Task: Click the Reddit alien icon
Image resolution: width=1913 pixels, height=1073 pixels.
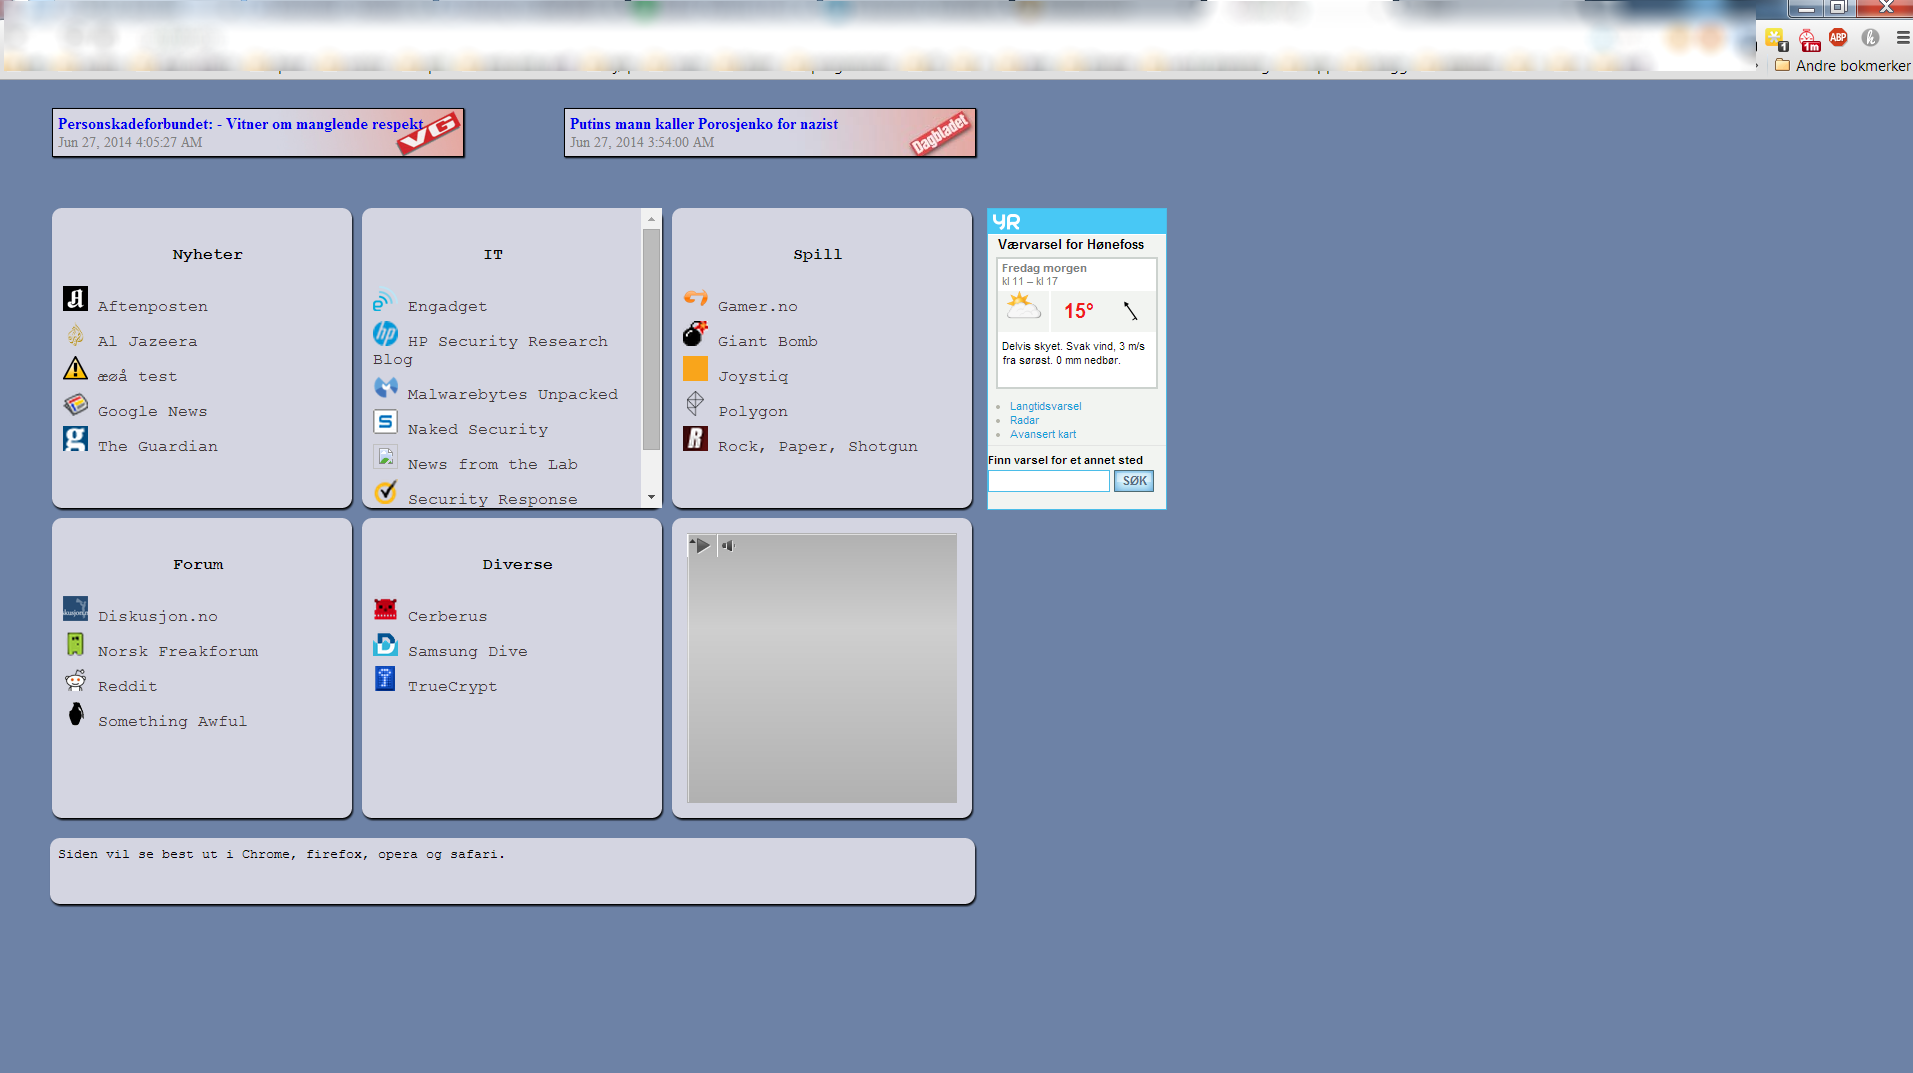Action: coord(75,679)
